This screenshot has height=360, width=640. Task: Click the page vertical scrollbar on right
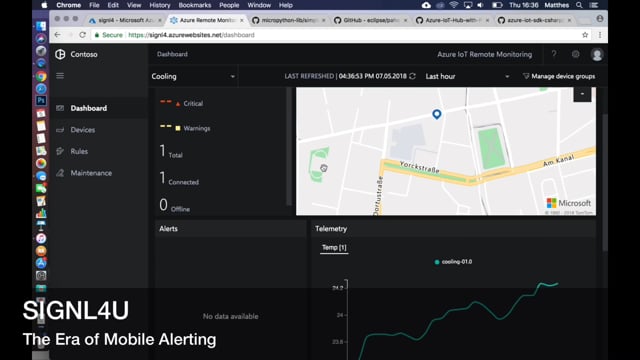tap(605, 182)
